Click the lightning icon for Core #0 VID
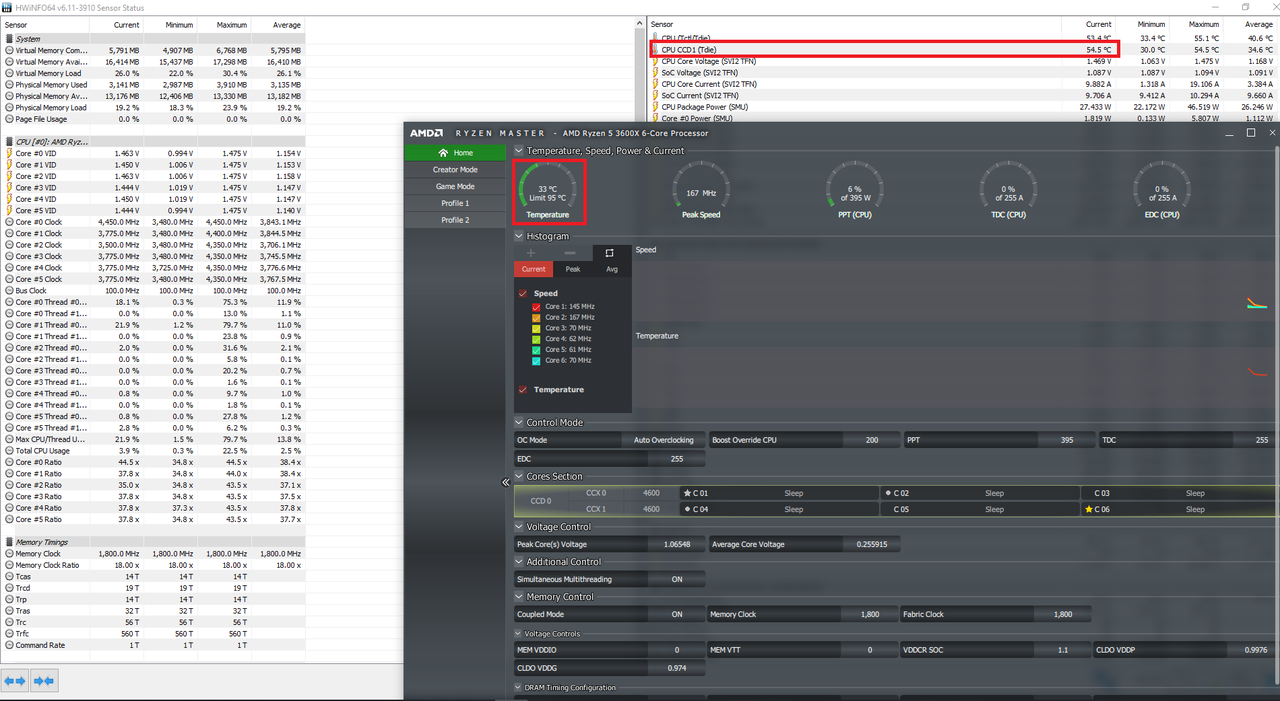This screenshot has width=1280, height=701. [x=10, y=154]
